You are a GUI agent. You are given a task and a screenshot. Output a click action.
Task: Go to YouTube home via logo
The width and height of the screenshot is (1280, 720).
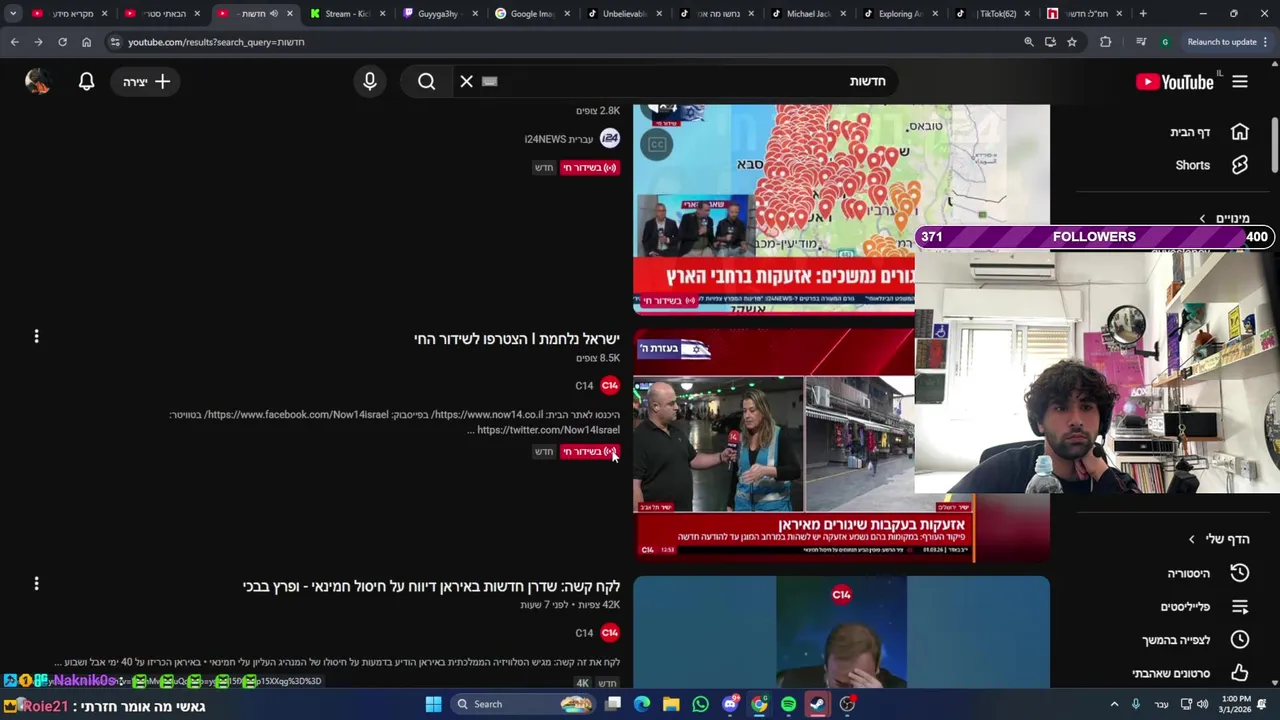1175,82
